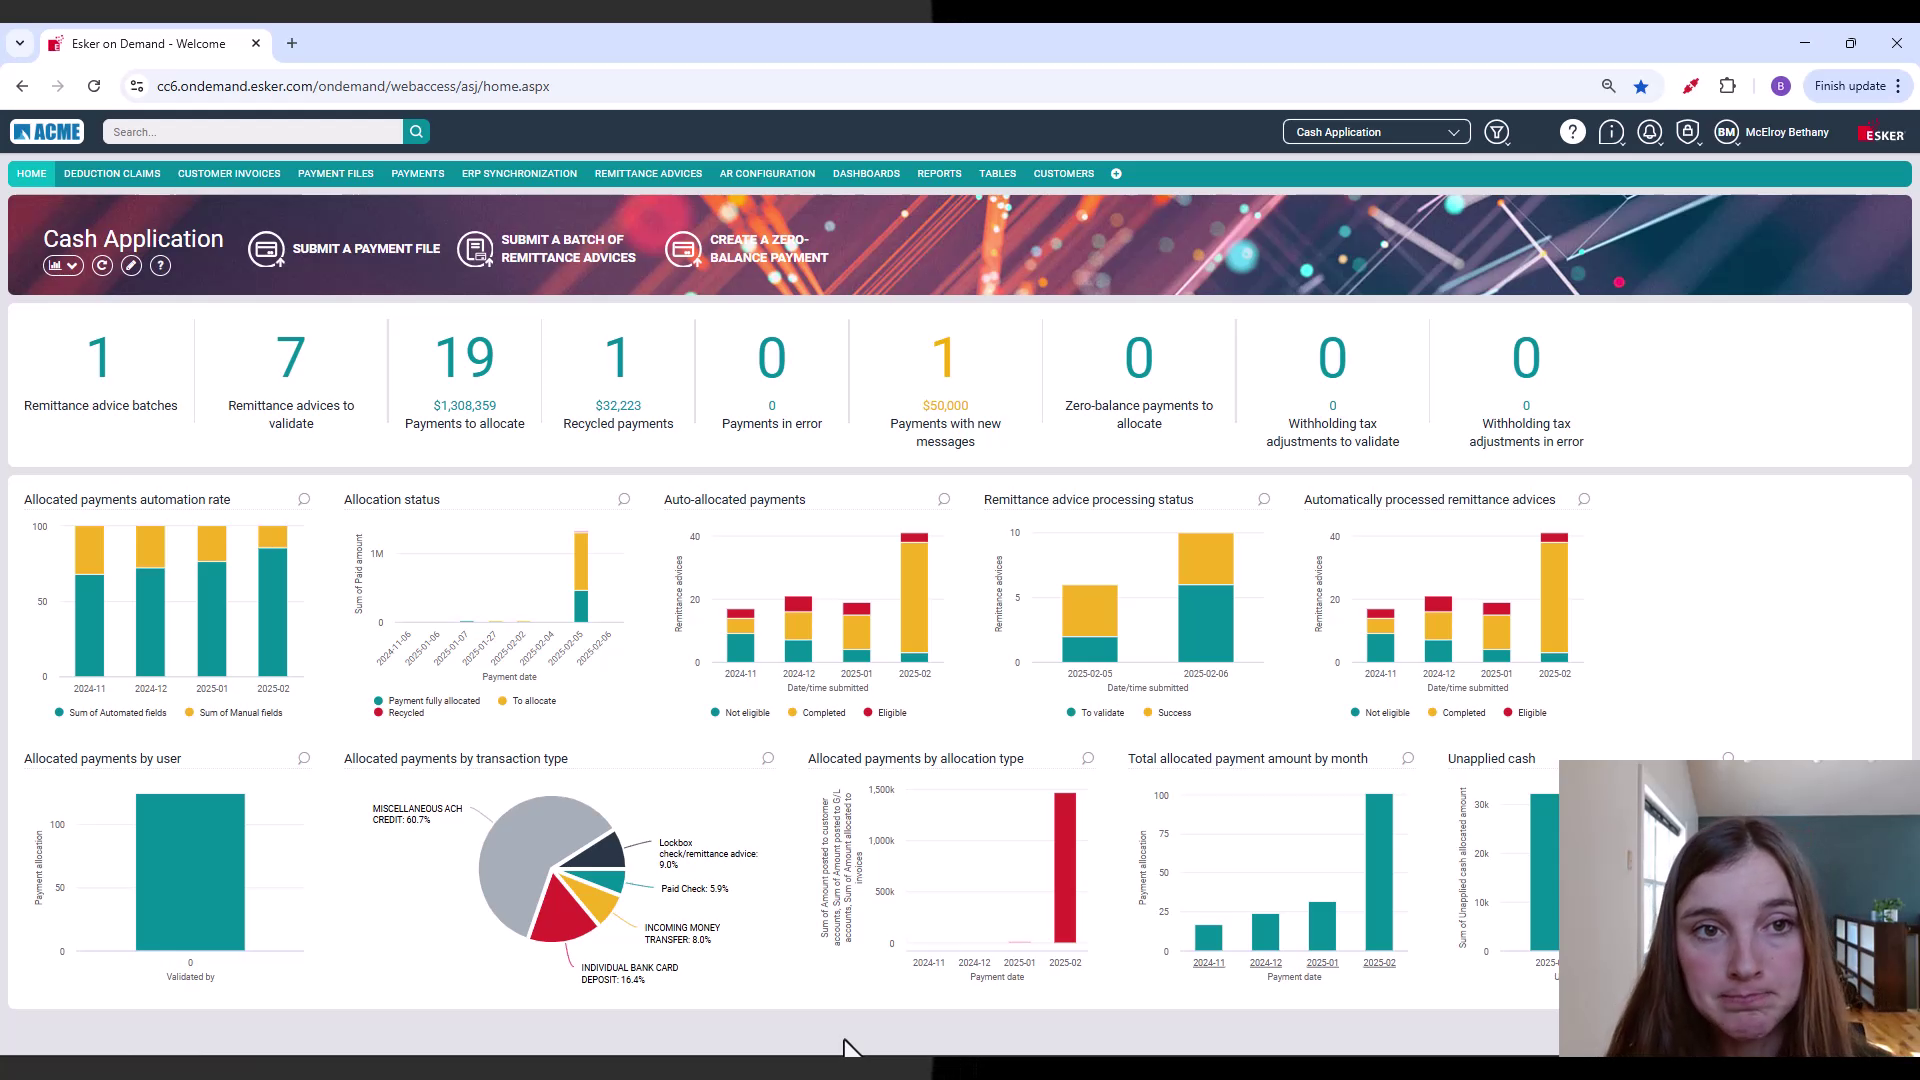Click the white help question mark icon

click(1572, 132)
